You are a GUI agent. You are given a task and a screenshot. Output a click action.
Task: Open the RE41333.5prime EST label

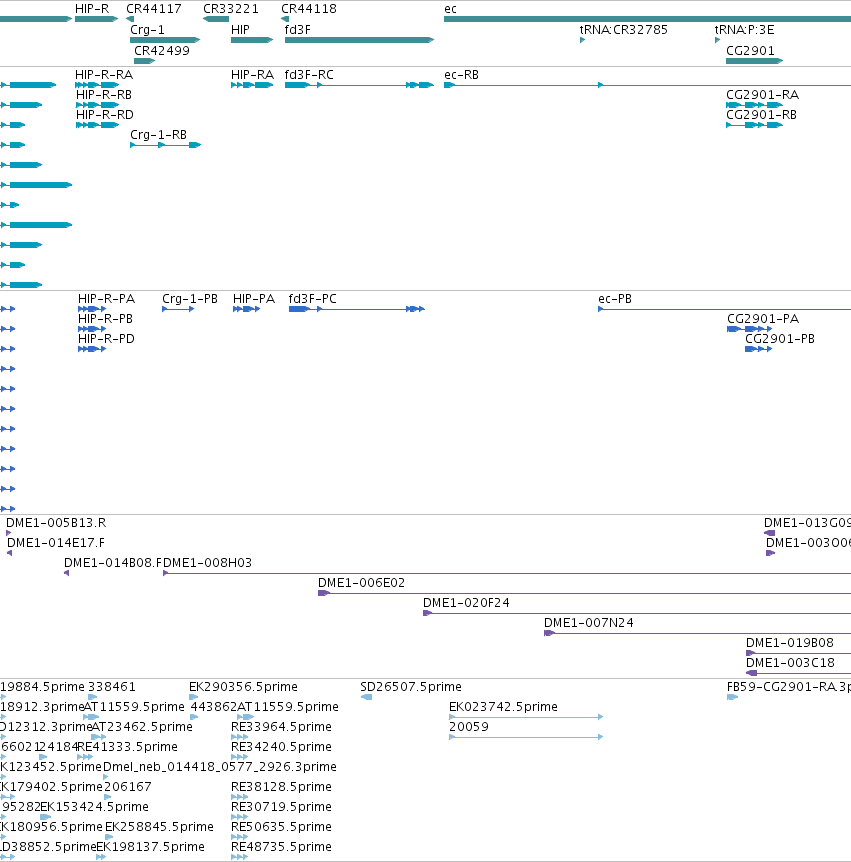click(x=128, y=747)
